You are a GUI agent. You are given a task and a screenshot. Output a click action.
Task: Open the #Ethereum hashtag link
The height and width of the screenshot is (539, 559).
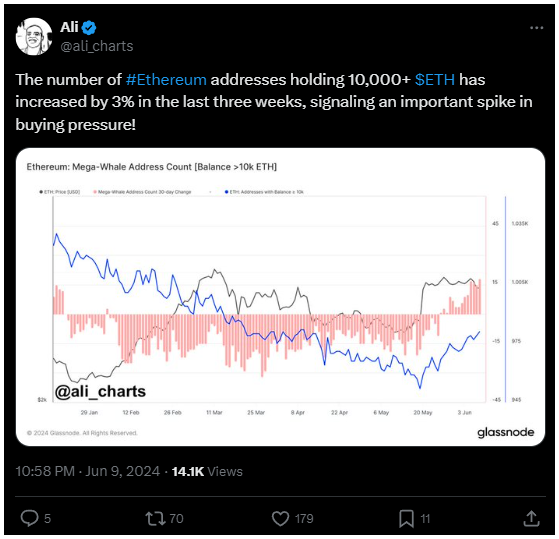(x=166, y=79)
